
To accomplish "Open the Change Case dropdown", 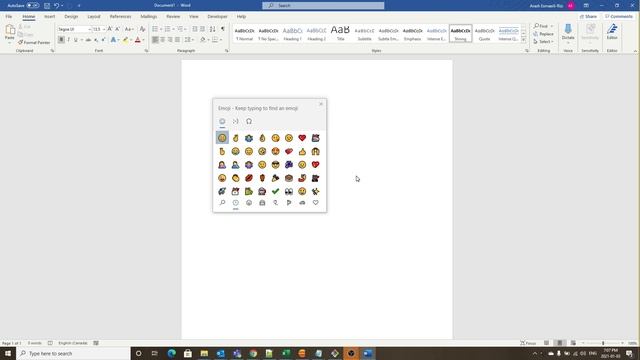I will click(129, 29).
